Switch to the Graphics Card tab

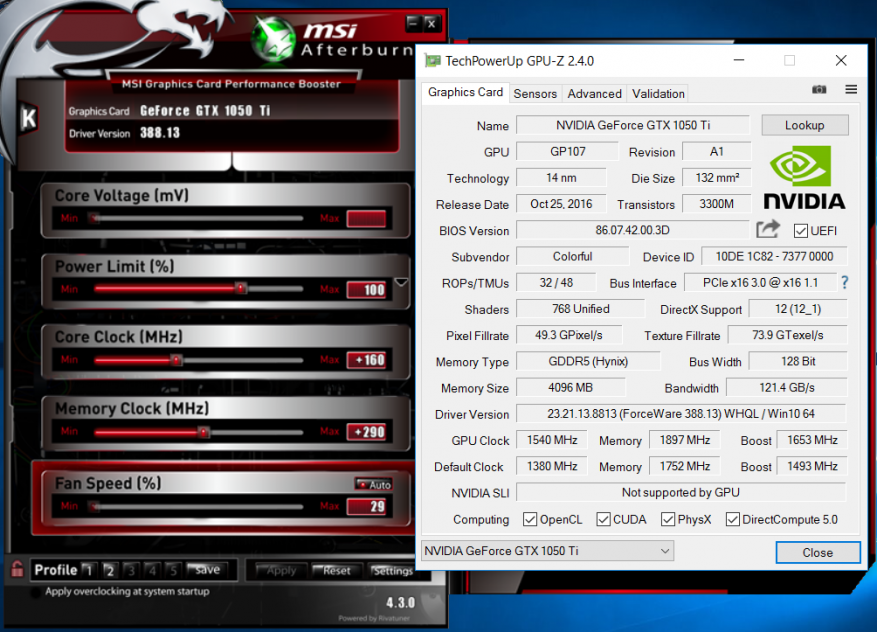coord(465,92)
